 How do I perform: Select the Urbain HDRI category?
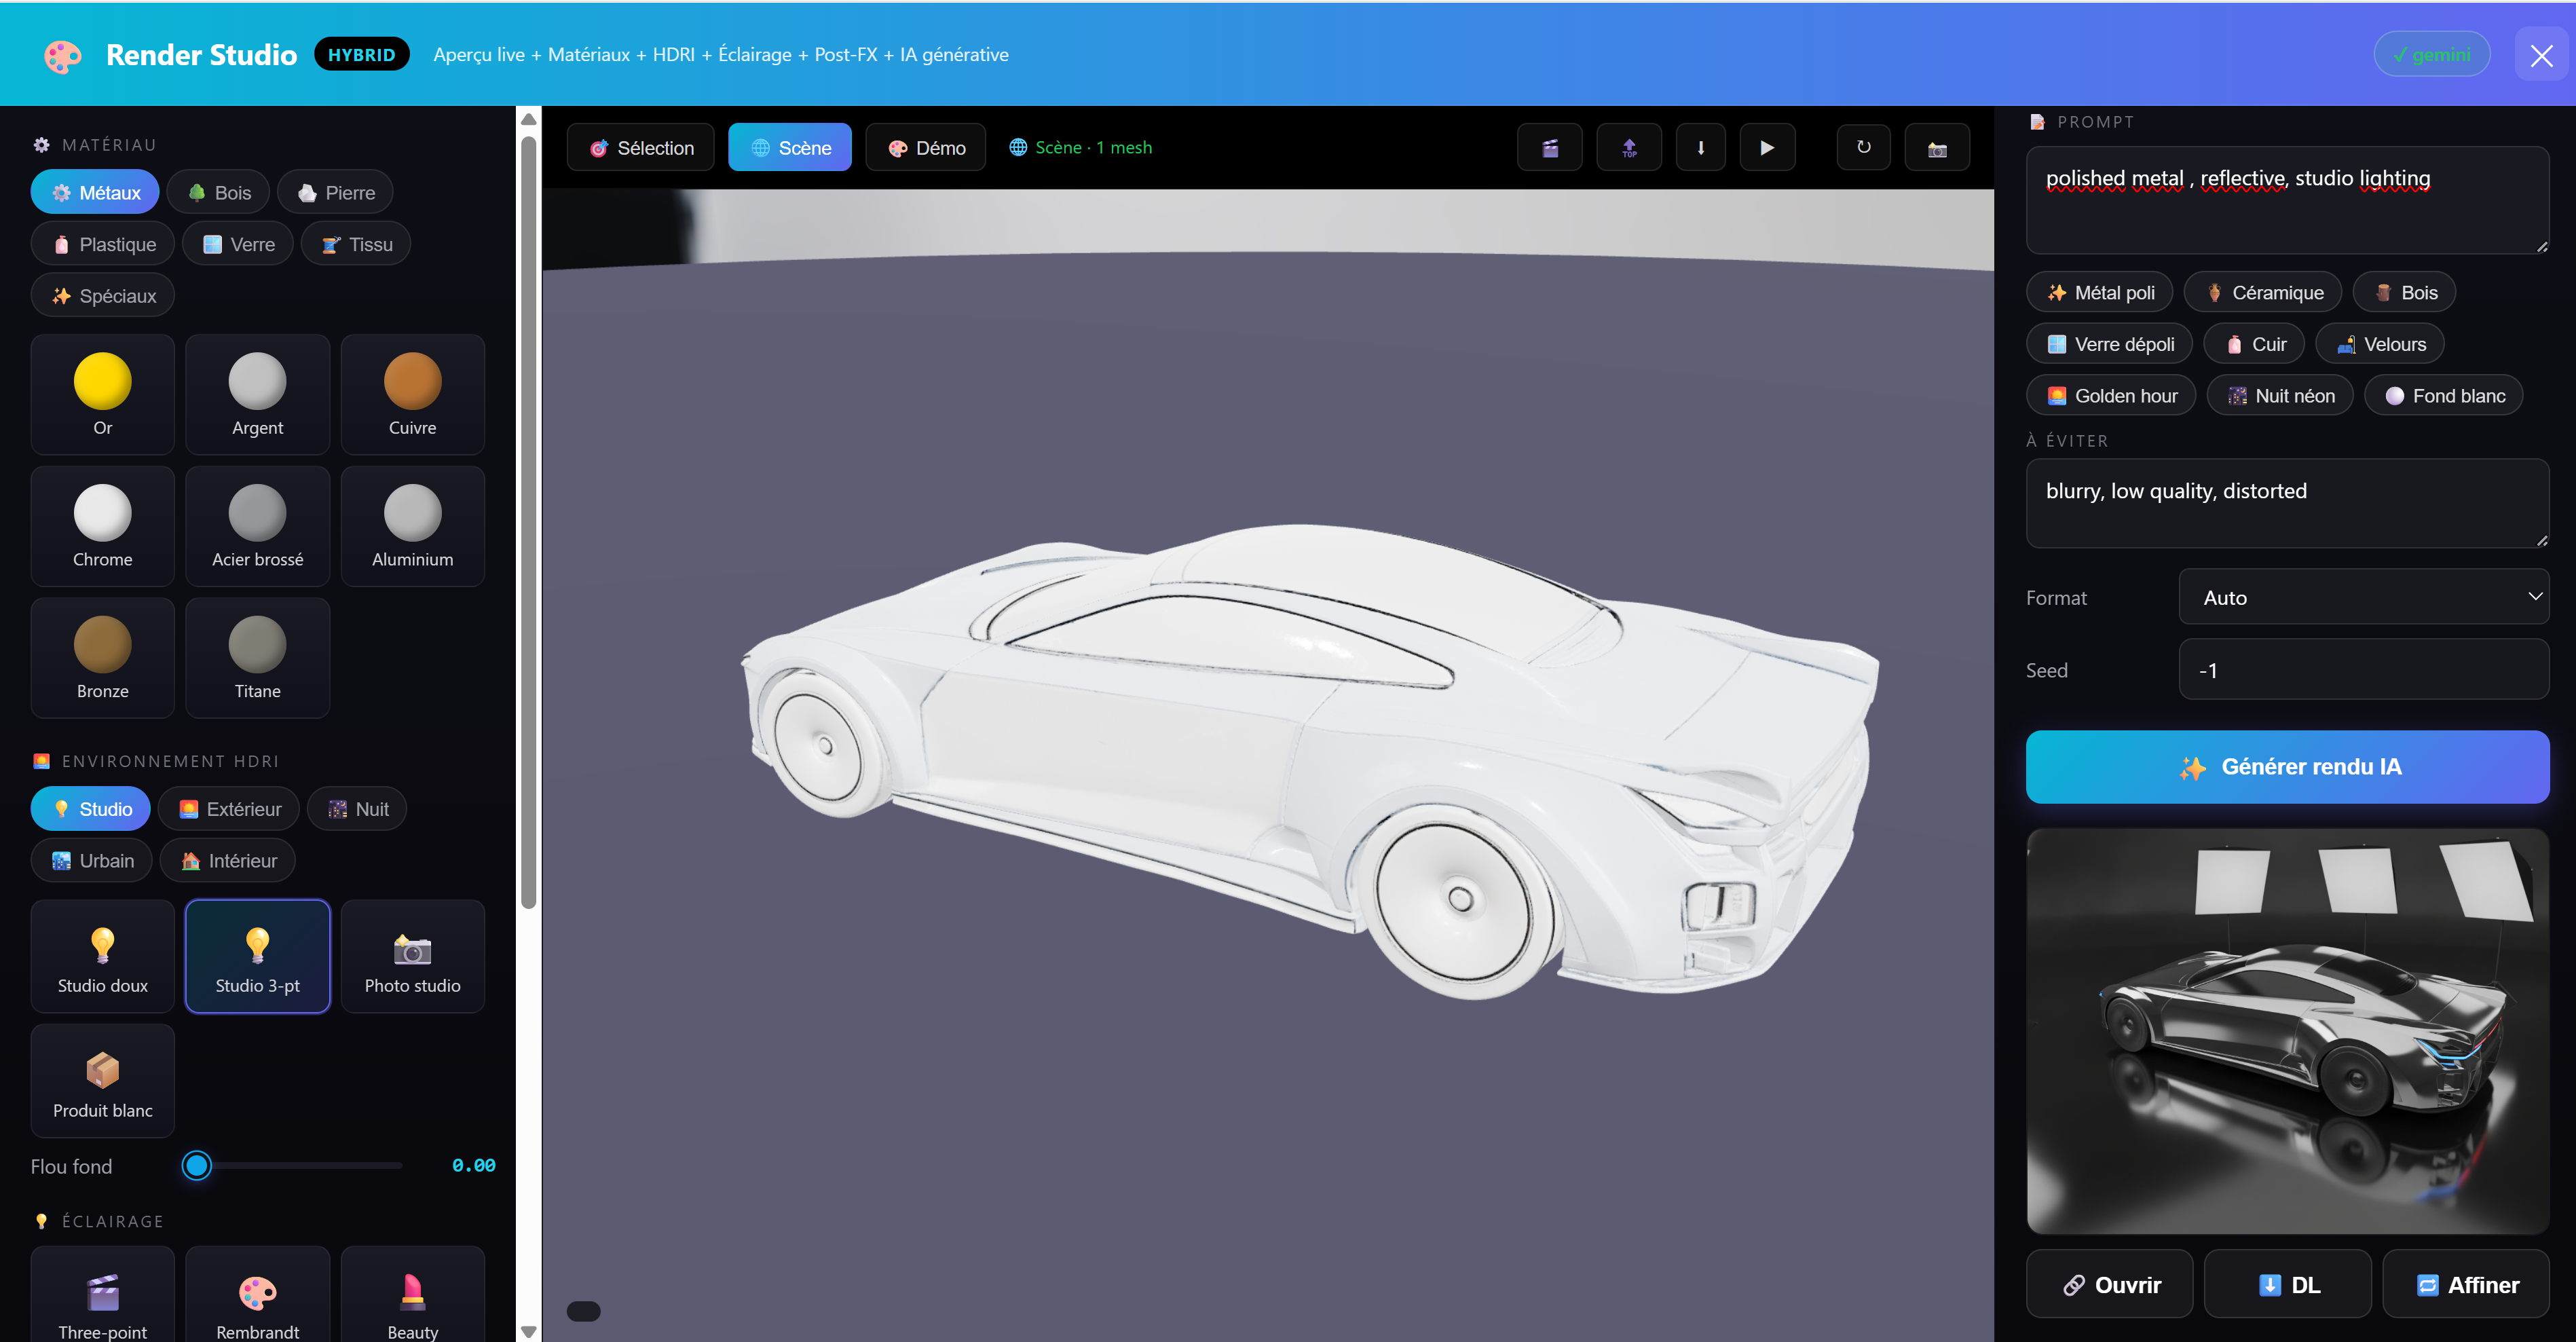point(92,861)
